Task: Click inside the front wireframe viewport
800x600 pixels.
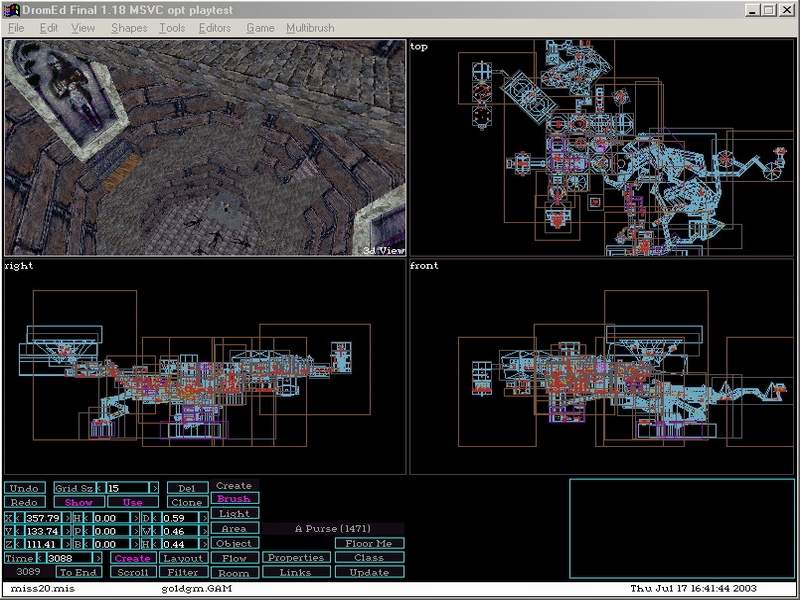Action: pyautogui.click(x=602, y=367)
